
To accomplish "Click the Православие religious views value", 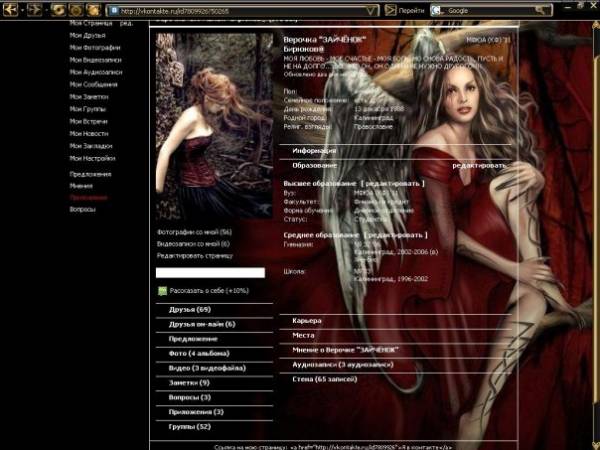I will (x=373, y=127).
